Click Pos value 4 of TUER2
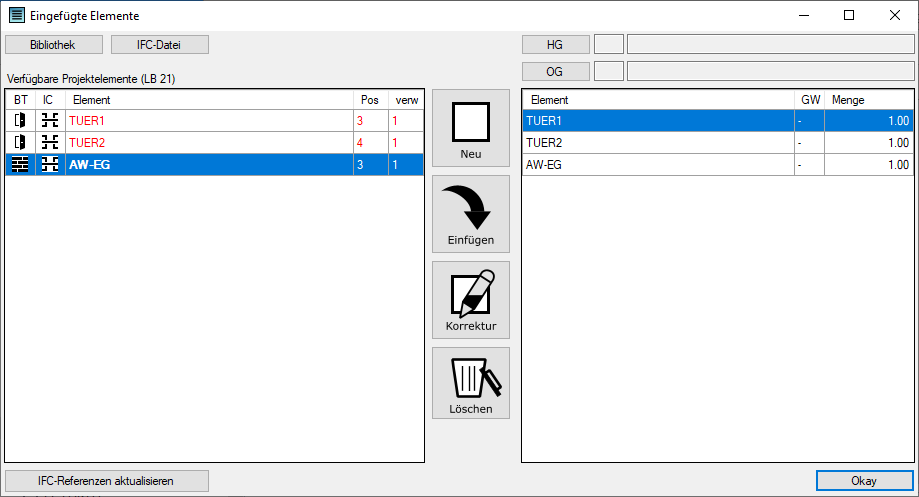Image resolution: width=919 pixels, height=497 pixels. click(370, 142)
